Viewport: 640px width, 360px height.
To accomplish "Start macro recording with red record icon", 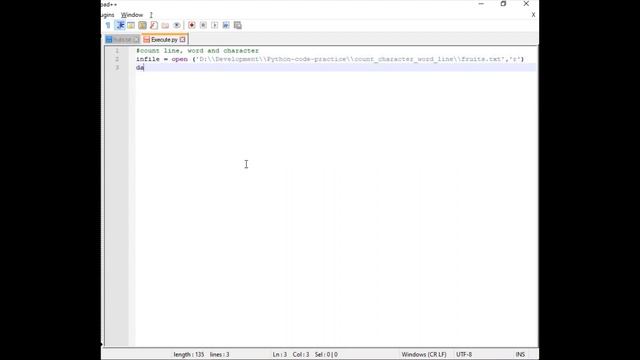I will [191, 25].
